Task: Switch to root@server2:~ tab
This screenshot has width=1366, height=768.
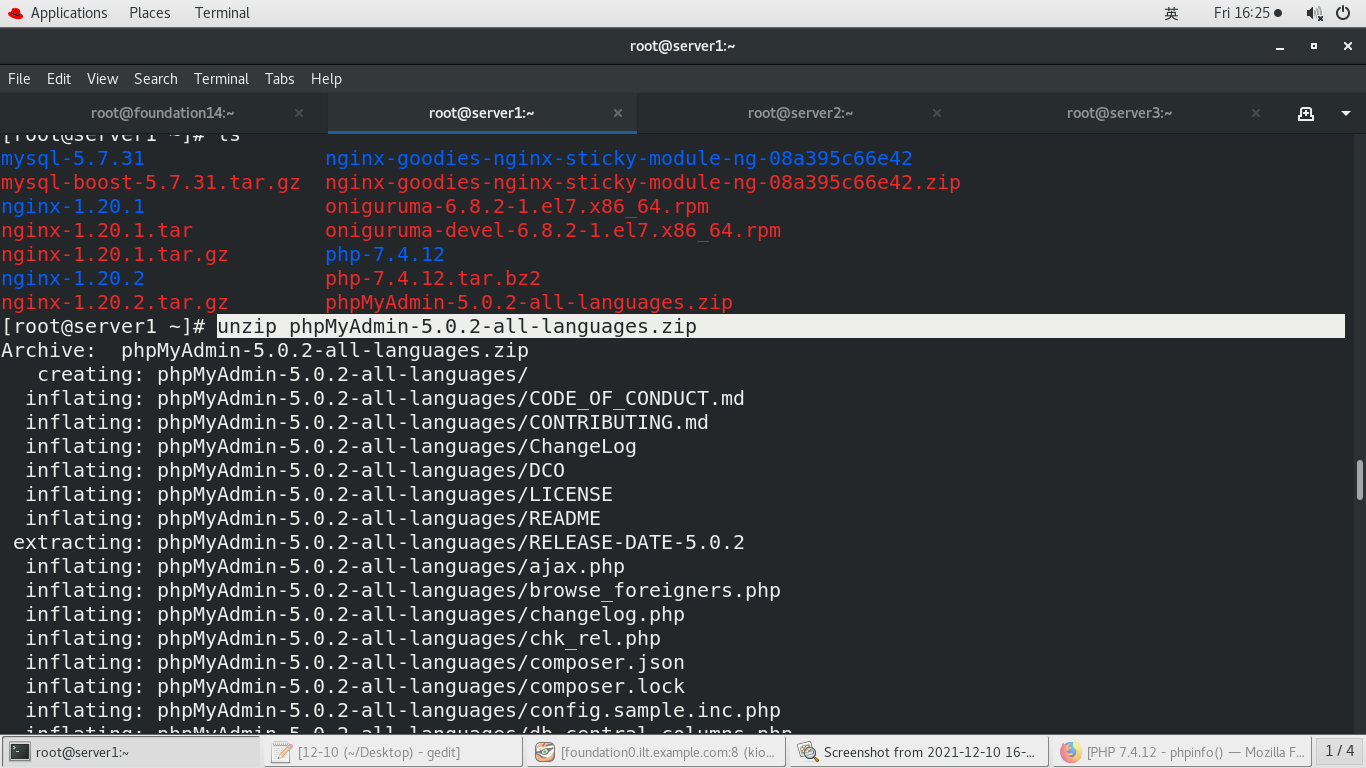Action: [x=801, y=113]
